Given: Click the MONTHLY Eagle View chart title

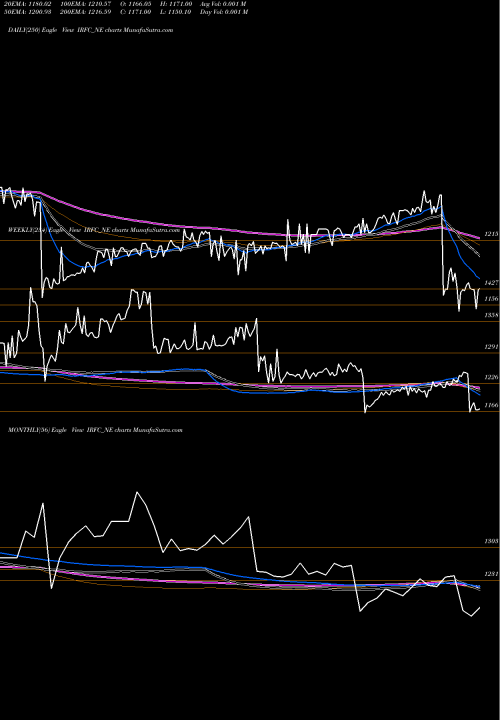Looking at the screenshot, I should click(x=96, y=430).
